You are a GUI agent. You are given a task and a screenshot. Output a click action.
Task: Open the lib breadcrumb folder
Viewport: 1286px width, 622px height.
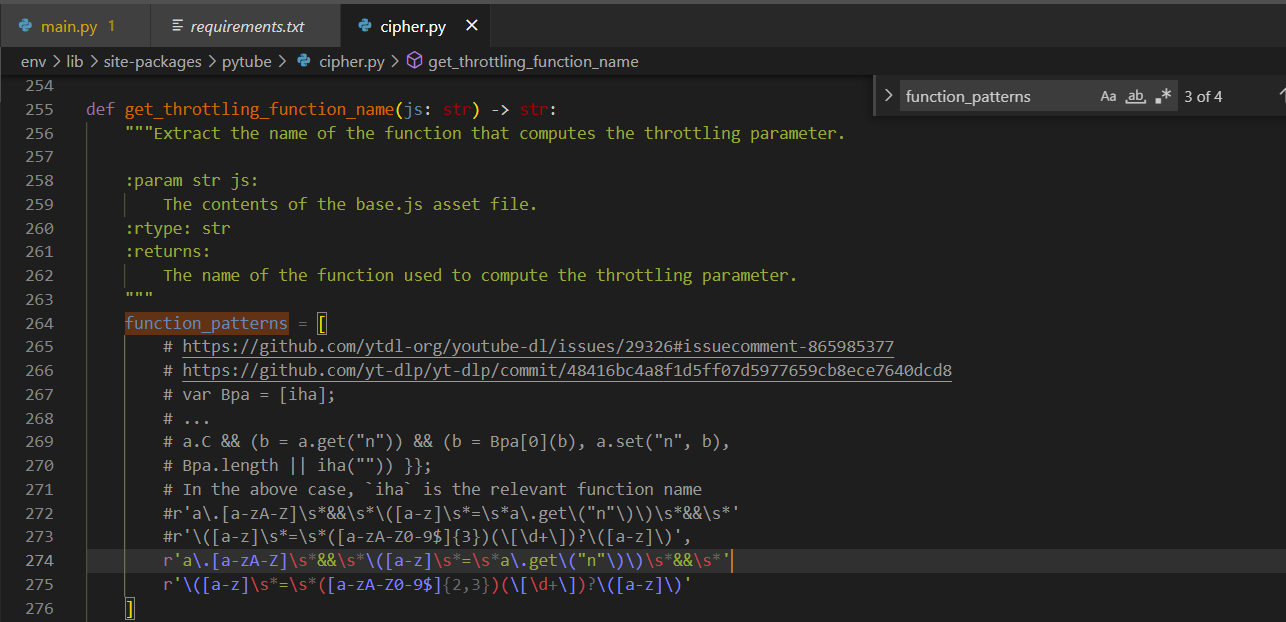[75, 61]
